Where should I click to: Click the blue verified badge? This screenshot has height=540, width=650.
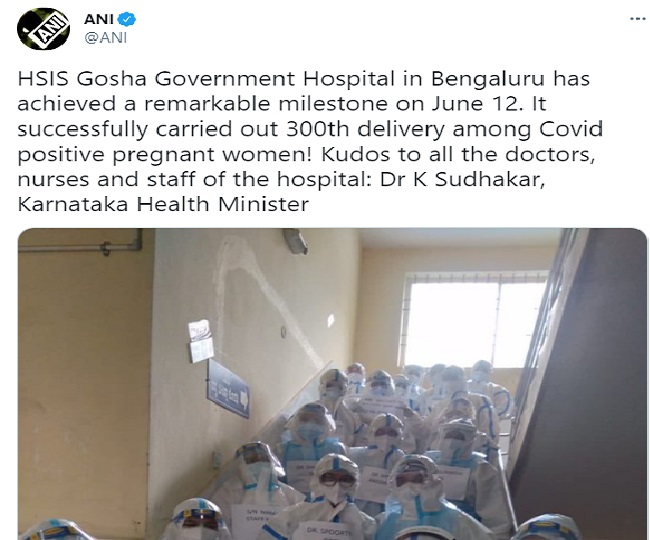[126, 19]
